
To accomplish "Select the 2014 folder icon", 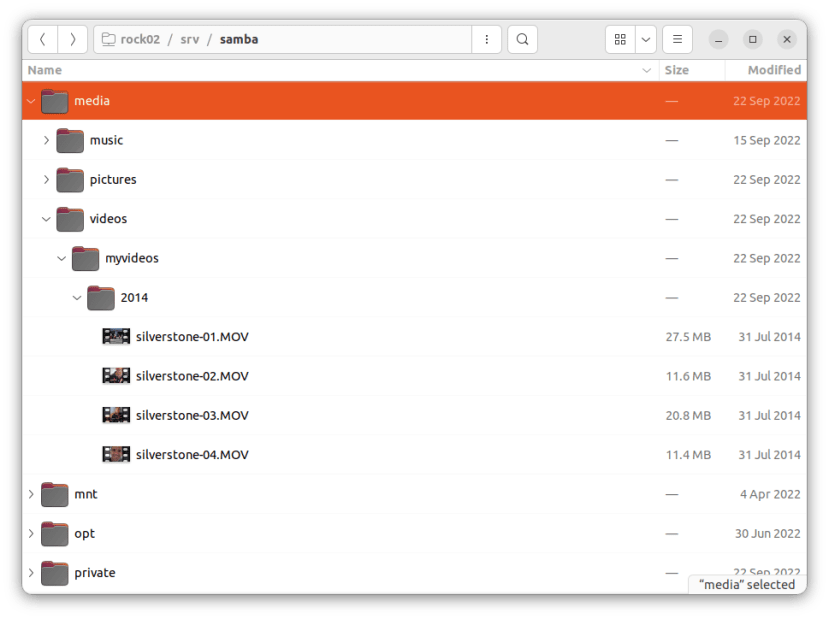I will 100,298.
